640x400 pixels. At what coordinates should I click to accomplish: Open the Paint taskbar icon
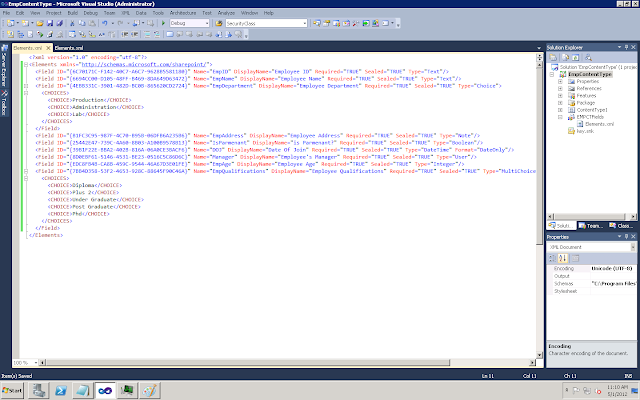149,391
